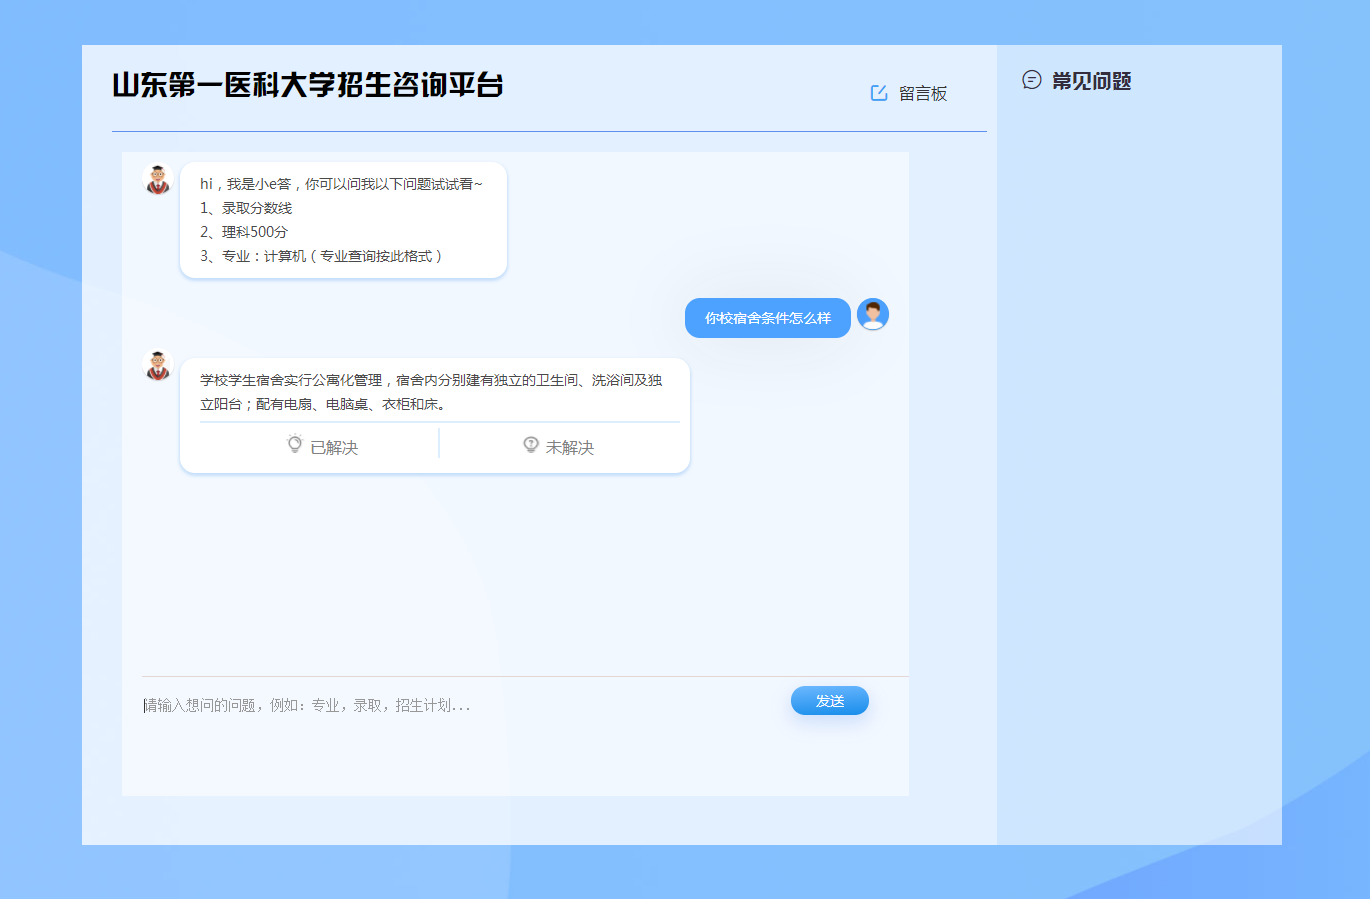Click the lightbulb icon beside 已解决

click(293, 444)
